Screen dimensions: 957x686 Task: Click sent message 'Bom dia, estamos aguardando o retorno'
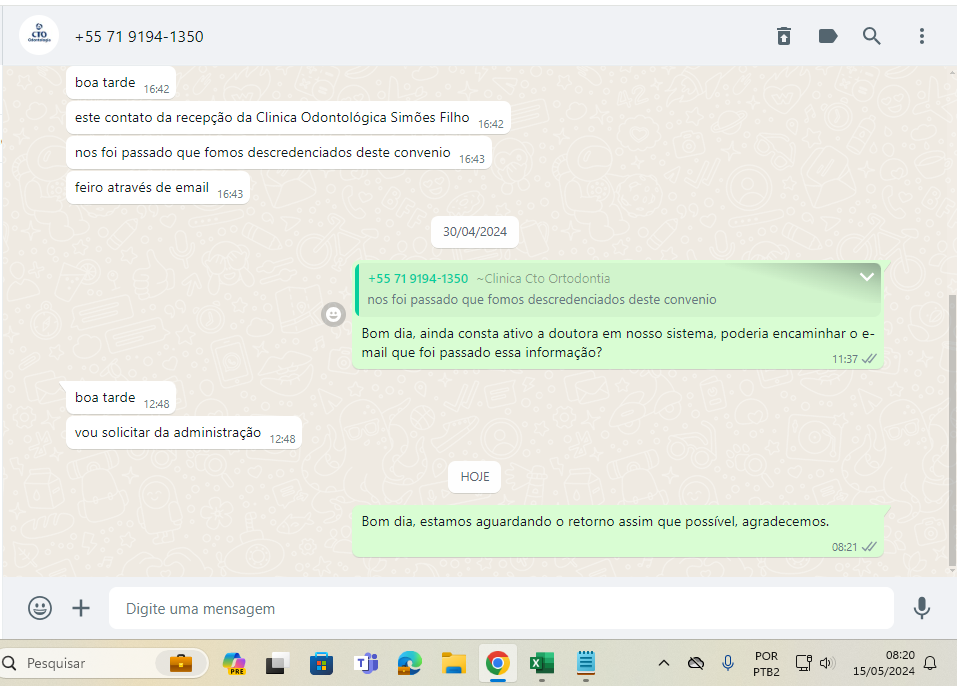pyautogui.click(x=618, y=531)
